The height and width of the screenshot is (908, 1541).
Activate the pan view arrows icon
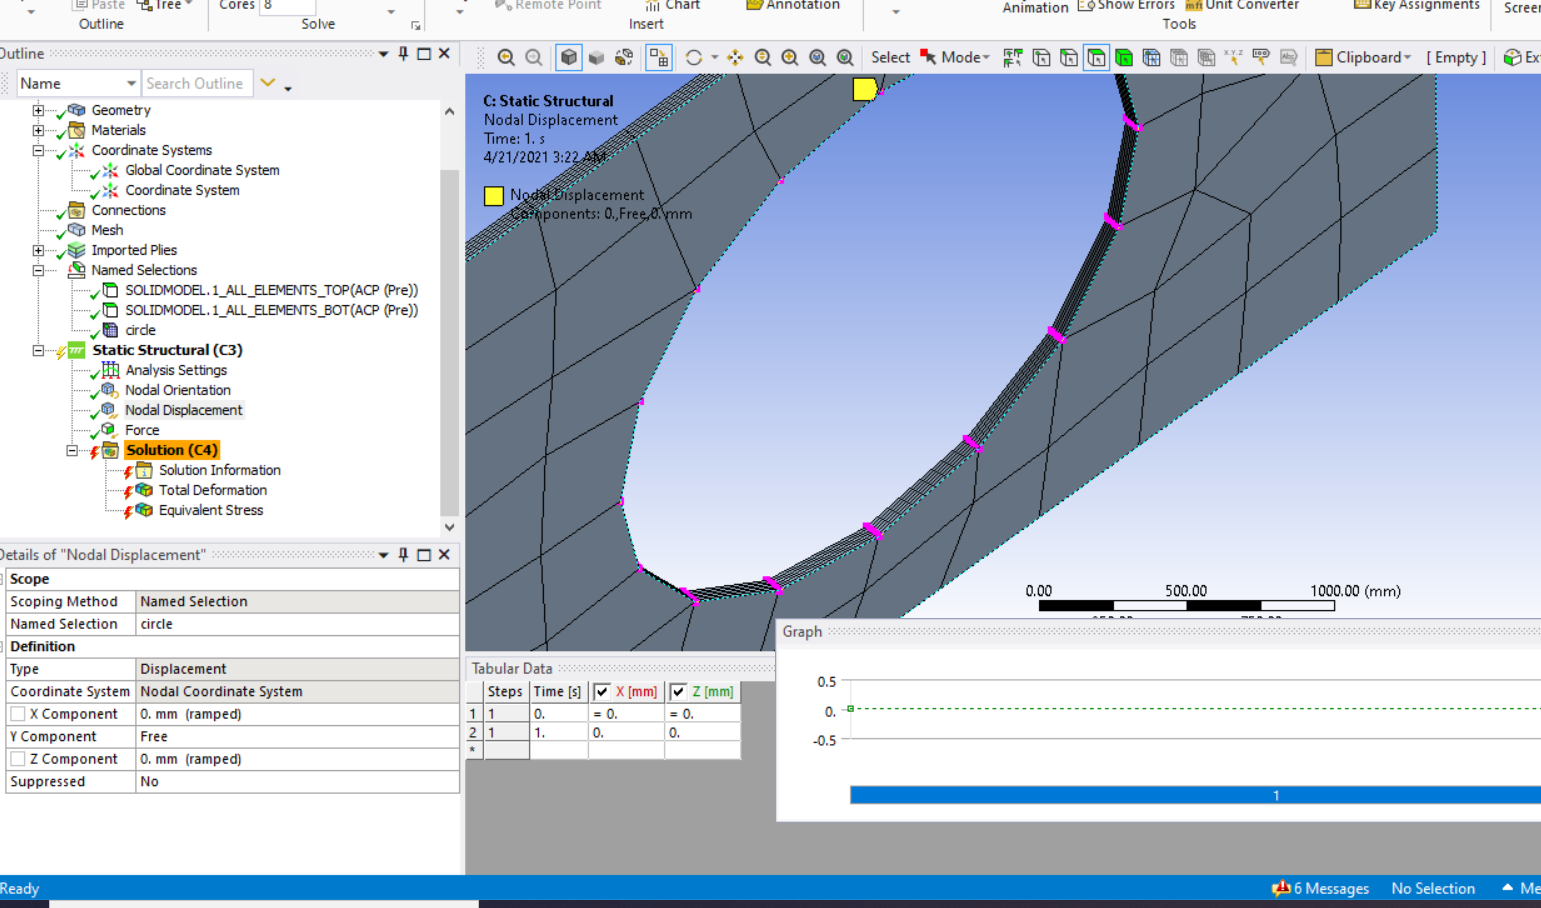(735, 58)
